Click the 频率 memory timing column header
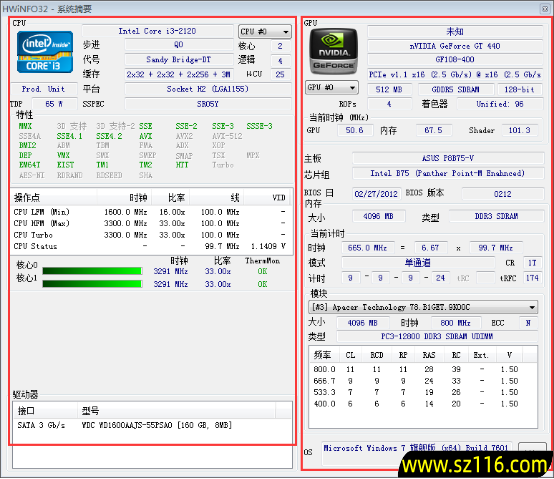The height and width of the screenshot is (479, 554). tap(324, 355)
